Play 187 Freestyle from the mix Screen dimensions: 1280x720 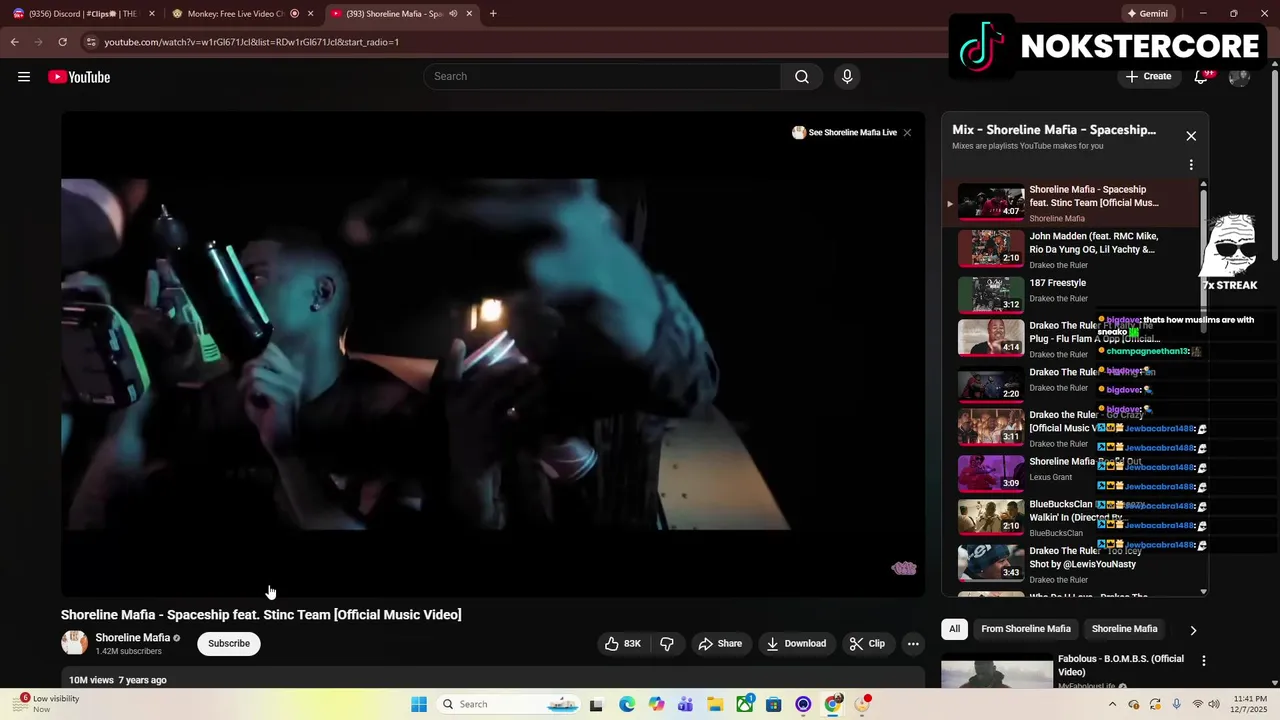click(1070, 295)
